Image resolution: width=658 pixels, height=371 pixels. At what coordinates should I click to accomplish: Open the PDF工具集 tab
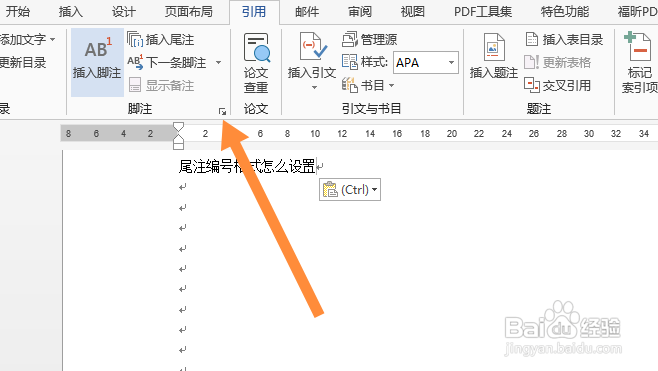tap(483, 11)
